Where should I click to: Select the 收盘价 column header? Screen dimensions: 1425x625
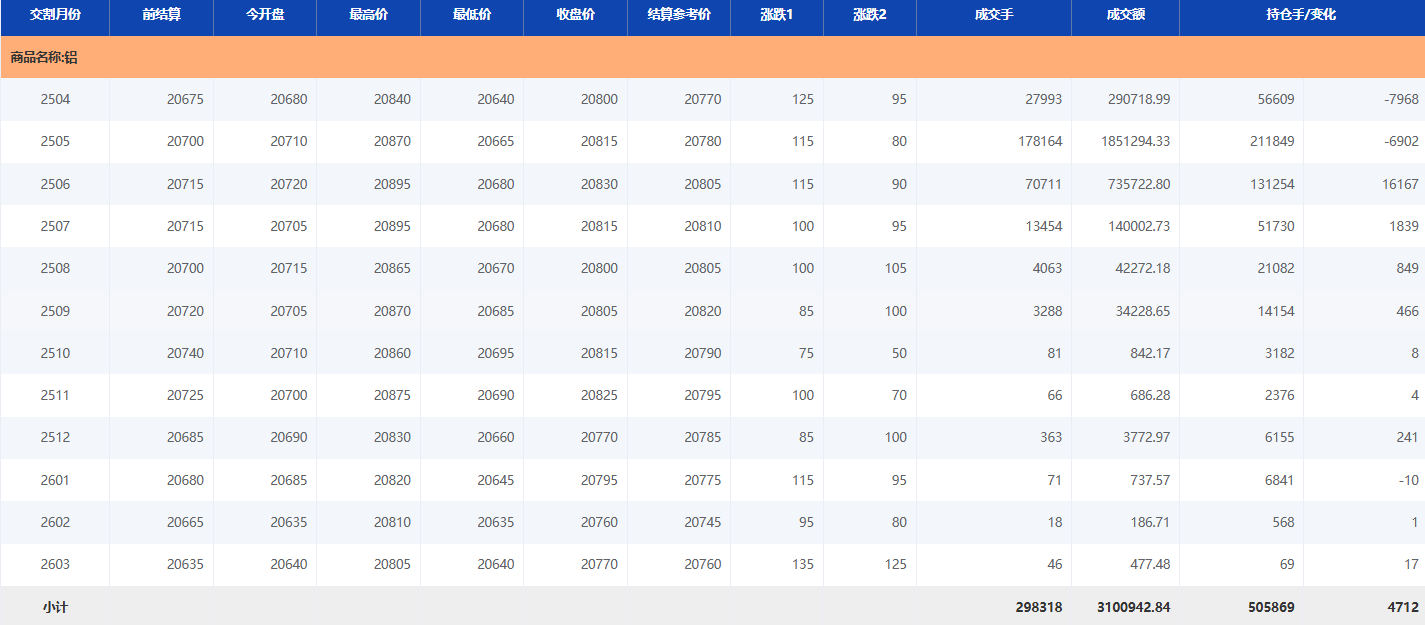tap(575, 15)
